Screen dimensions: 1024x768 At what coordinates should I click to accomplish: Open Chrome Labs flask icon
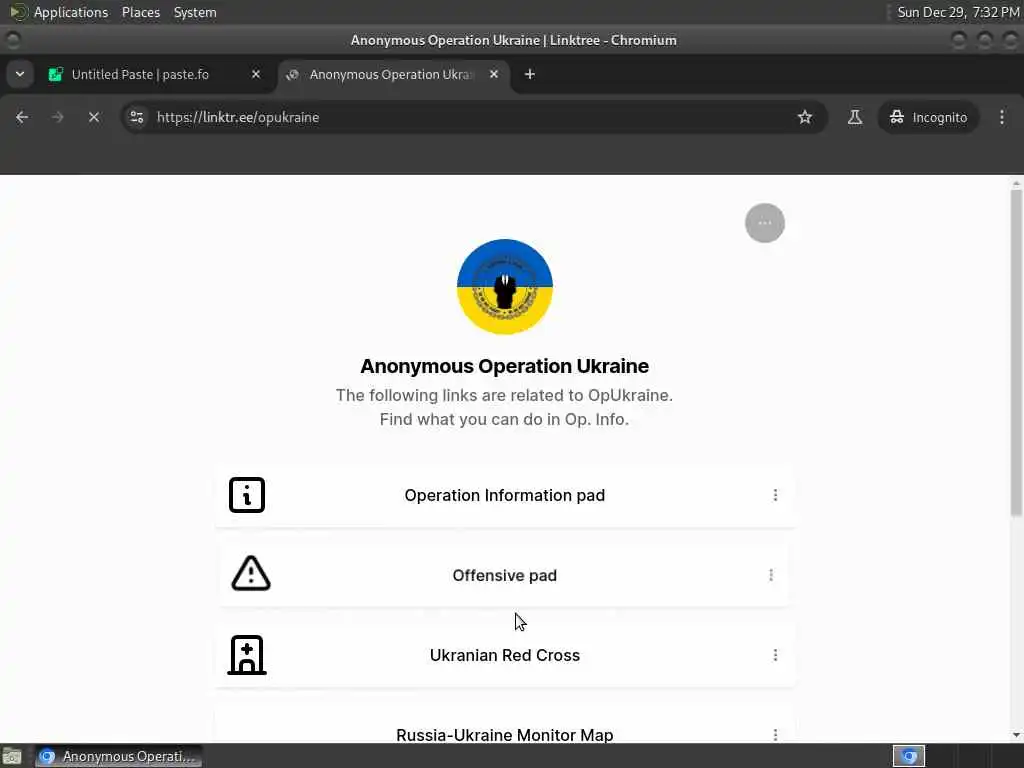pyautogui.click(x=854, y=118)
